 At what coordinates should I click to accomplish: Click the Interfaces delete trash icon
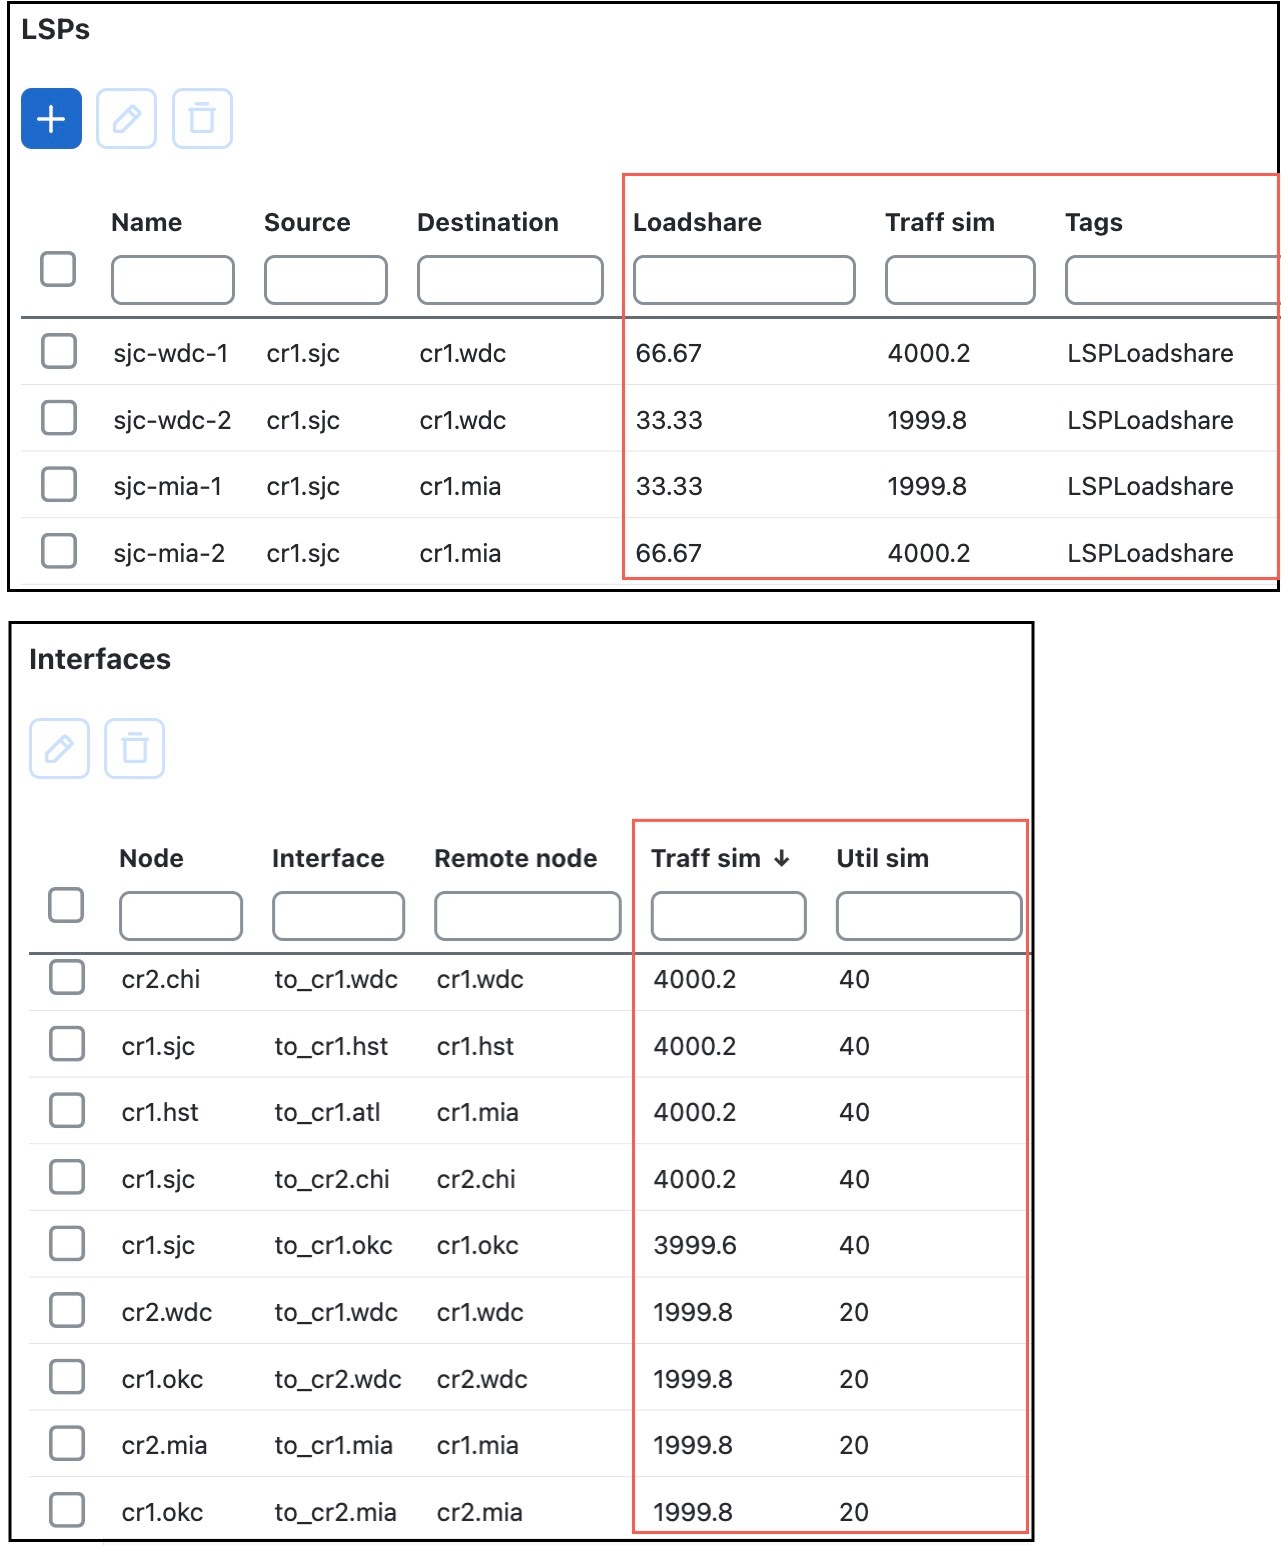(x=137, y=748)
